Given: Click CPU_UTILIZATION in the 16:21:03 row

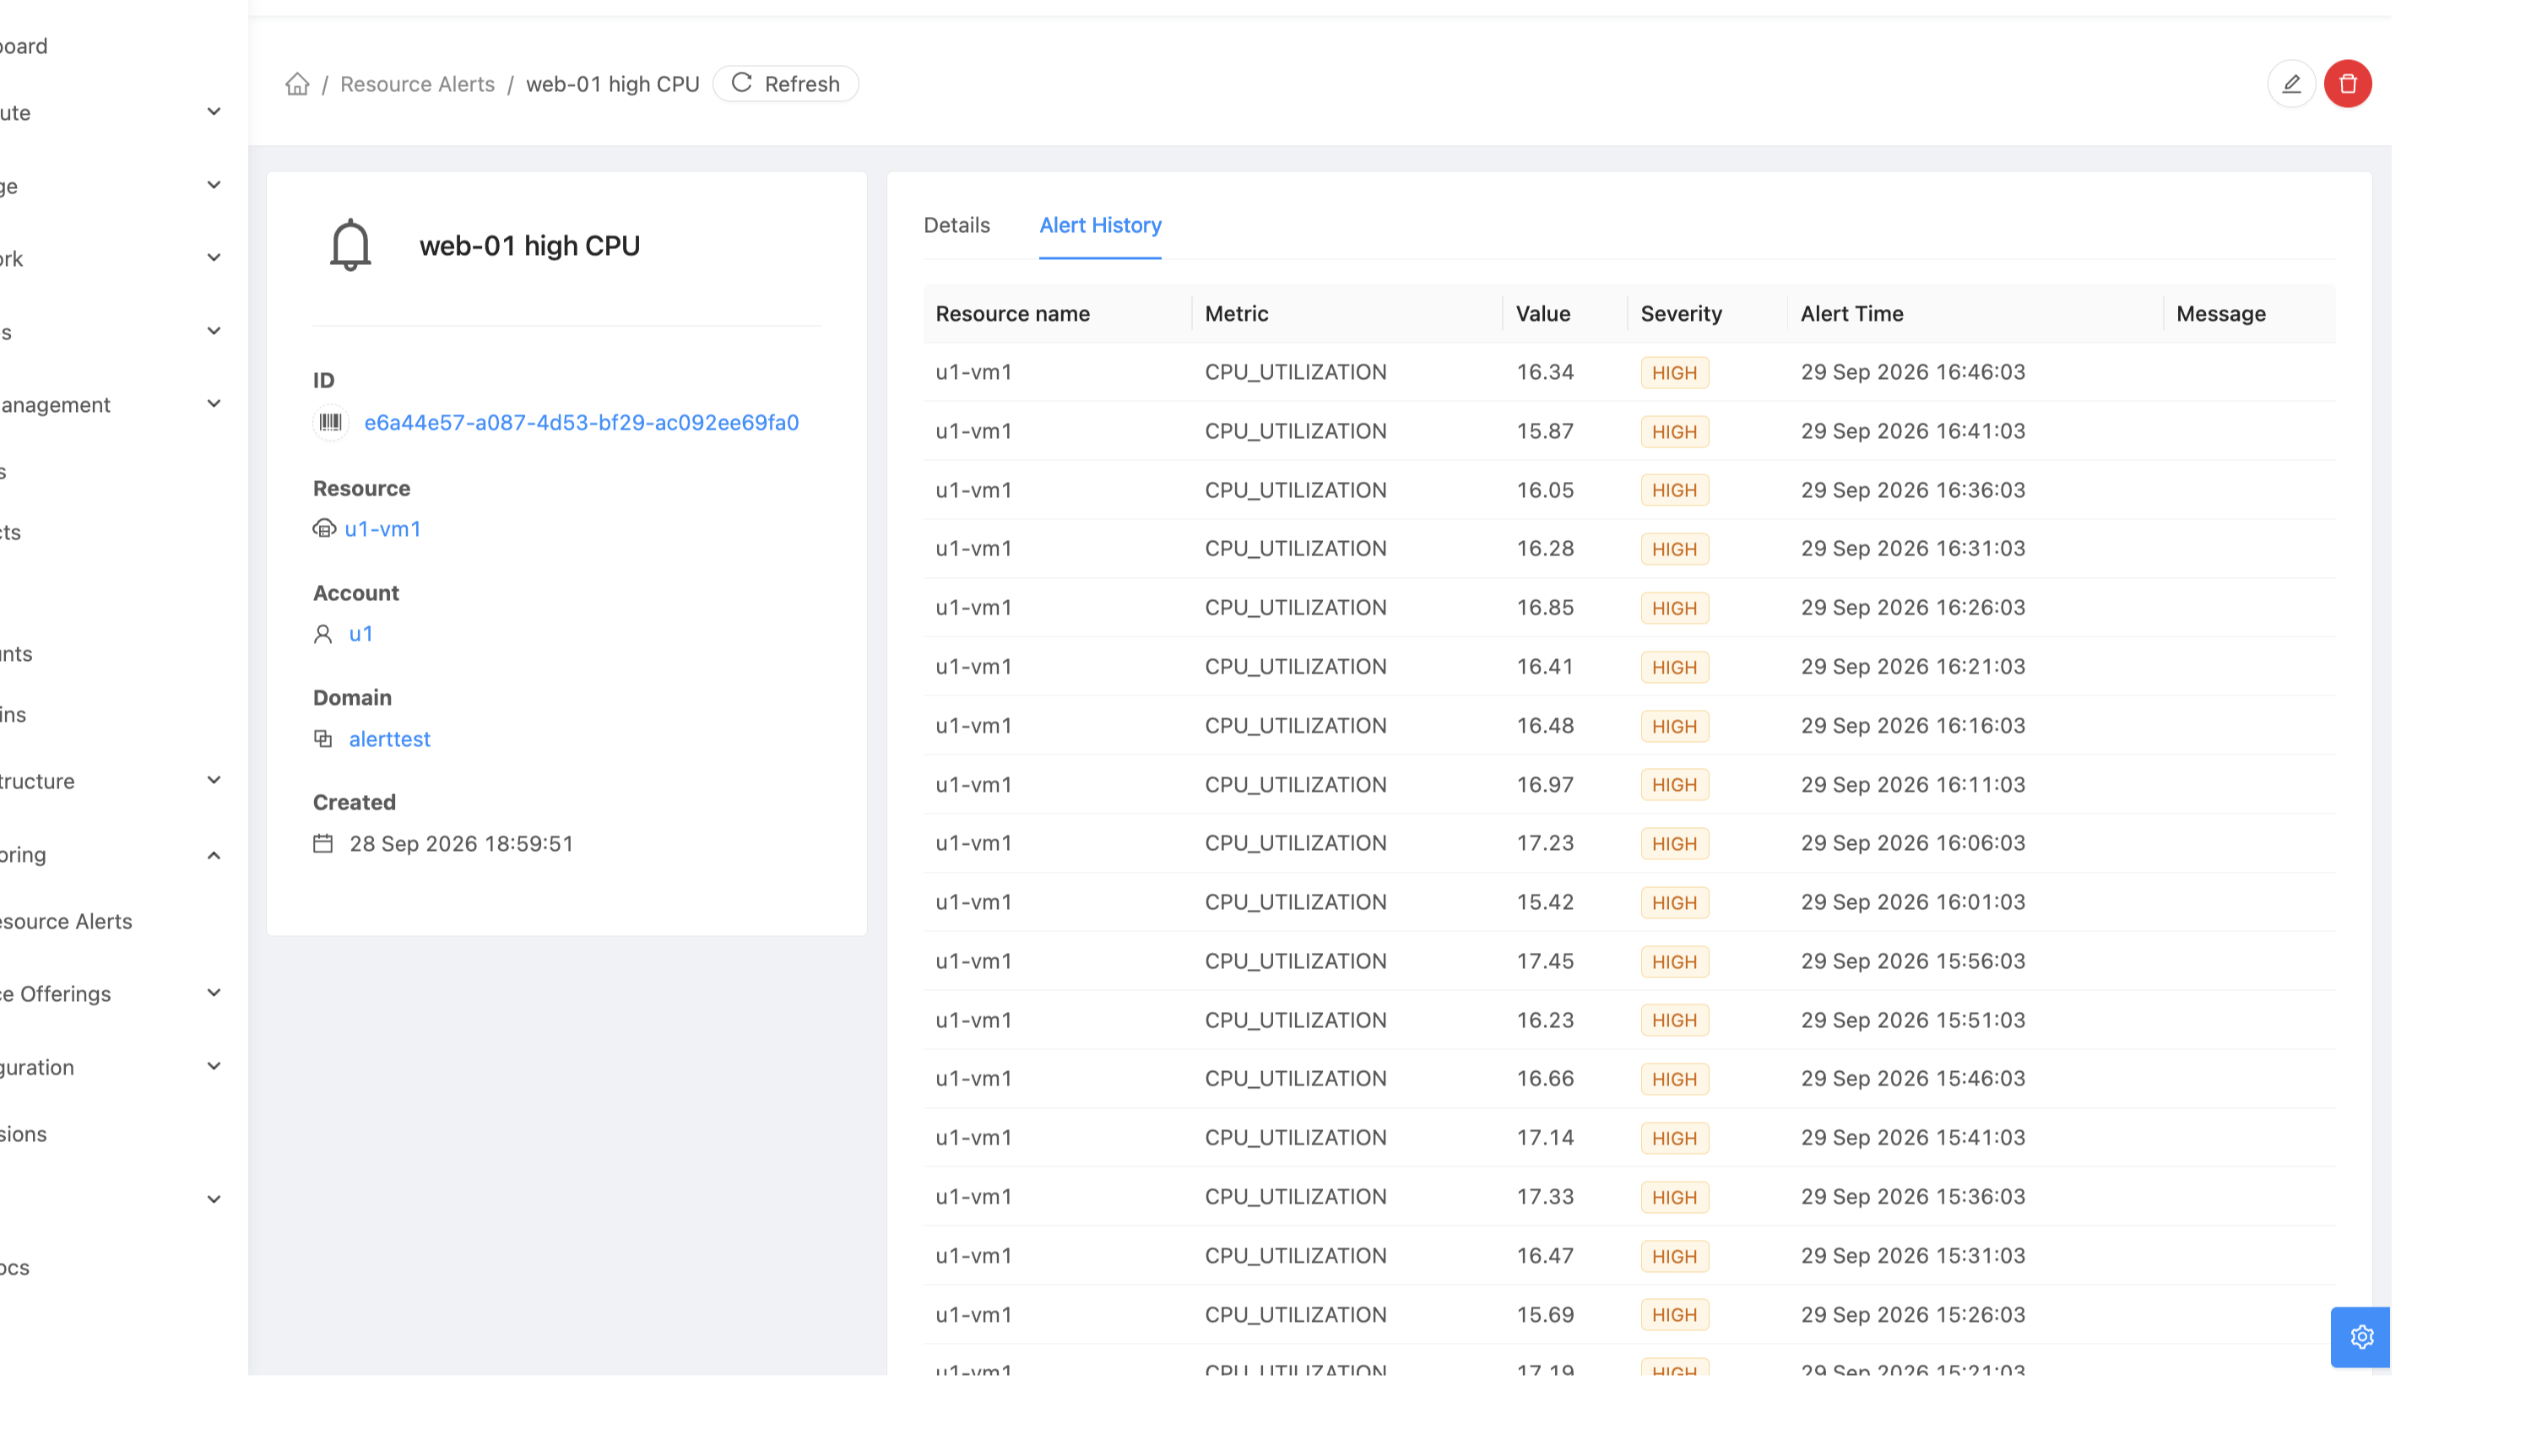Looking at the screenshot, I should pyautogui.click(x=1295, y=667).
